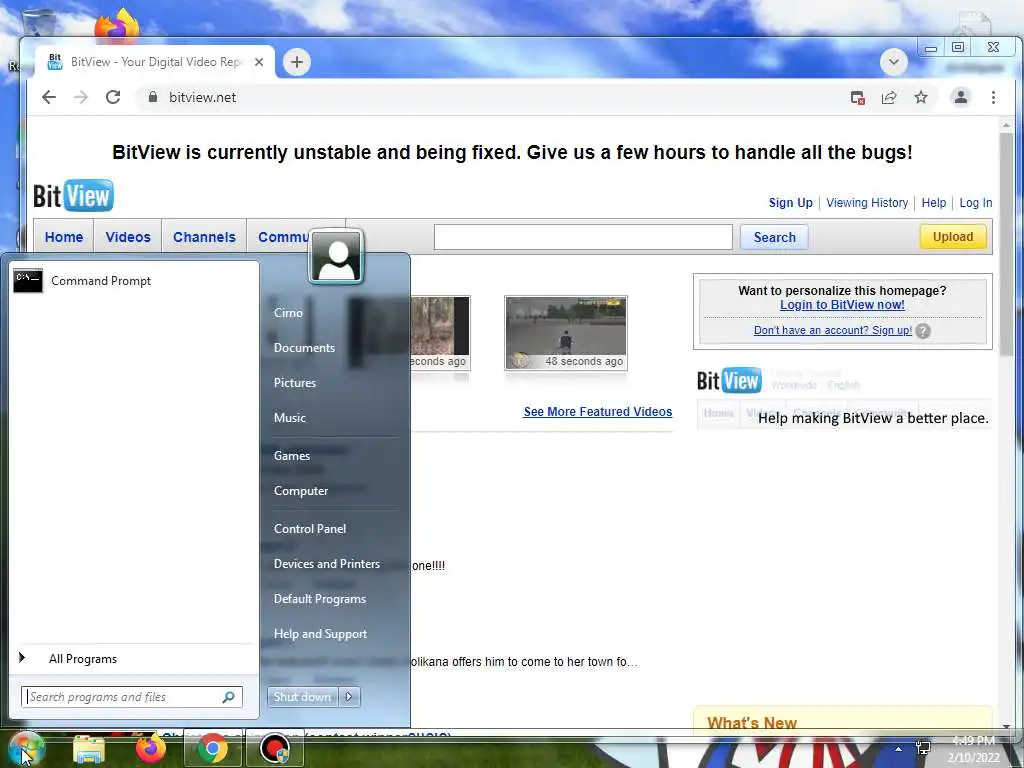Open the Videos tab on BitView
The width and height of the screenshot is (1024, 768).
pos(128,237)
